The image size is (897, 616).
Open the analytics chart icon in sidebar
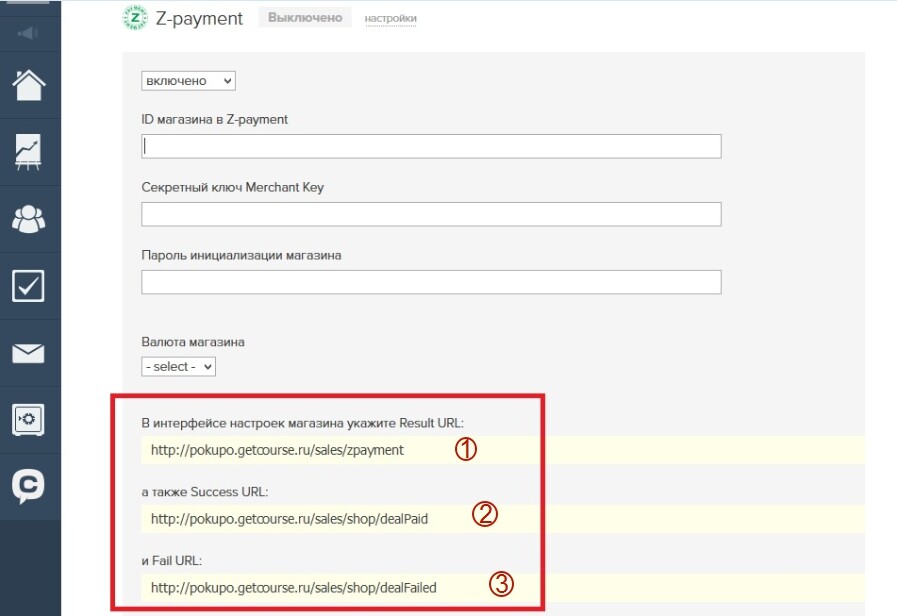point(28,152)
